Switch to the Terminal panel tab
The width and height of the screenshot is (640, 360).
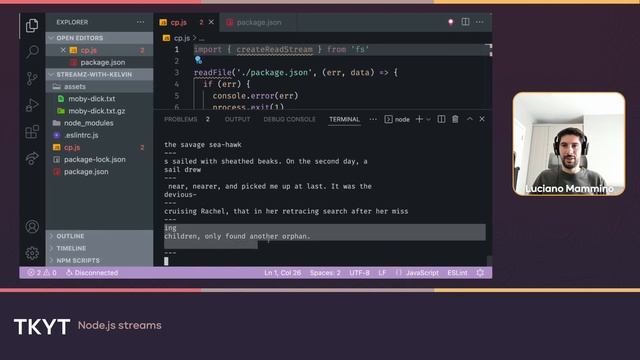tap(344, 119)
